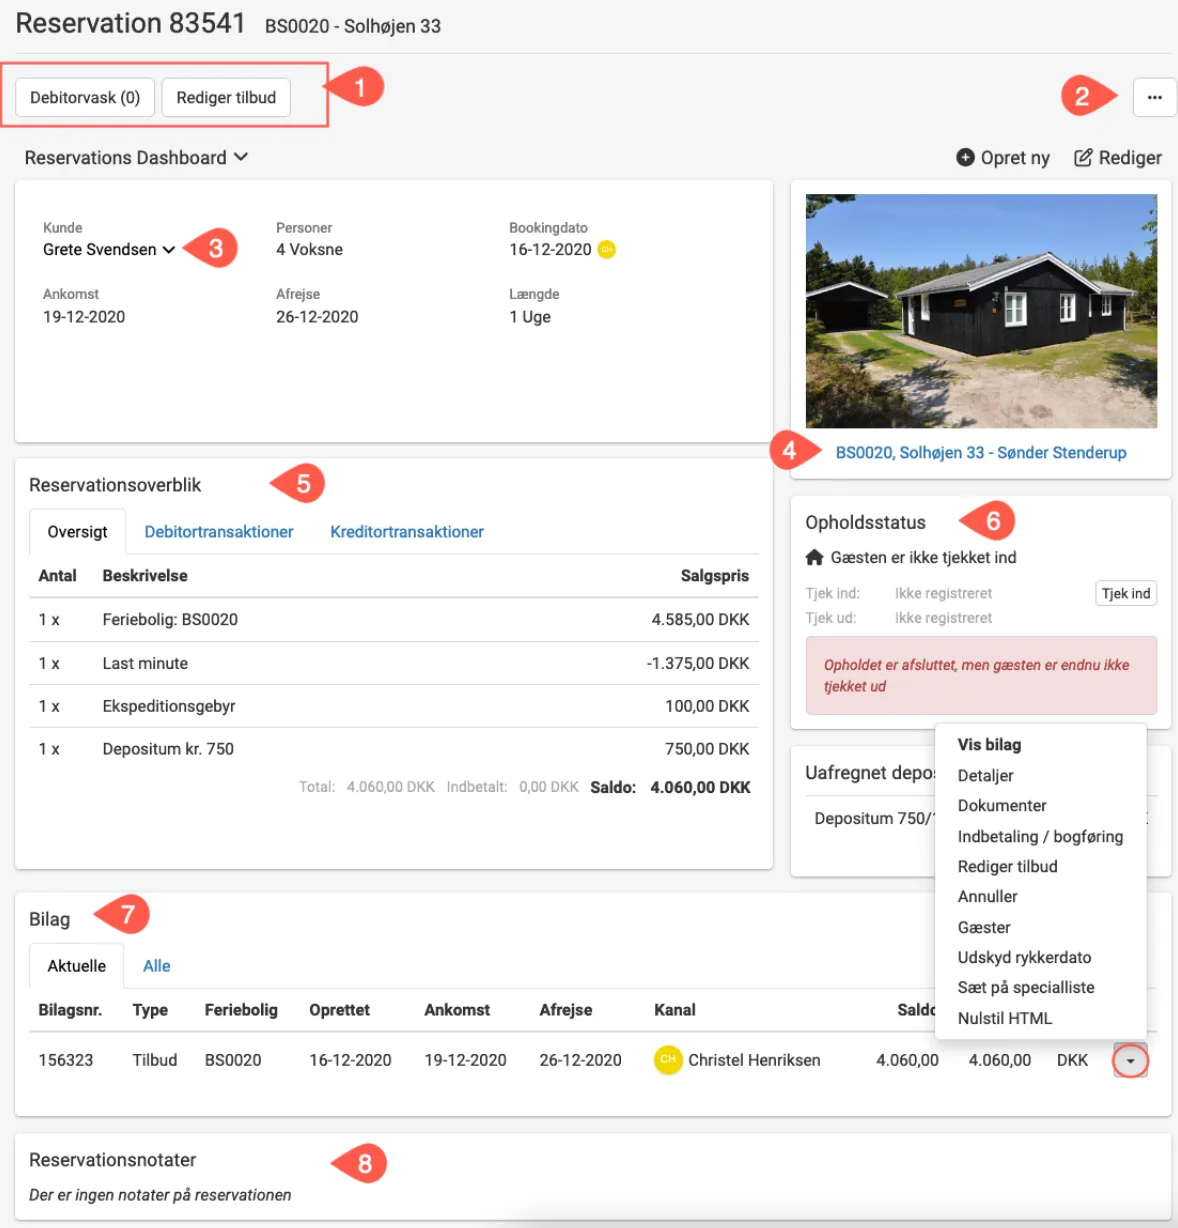Choose Detaljer from the context menu

(985, 776)
